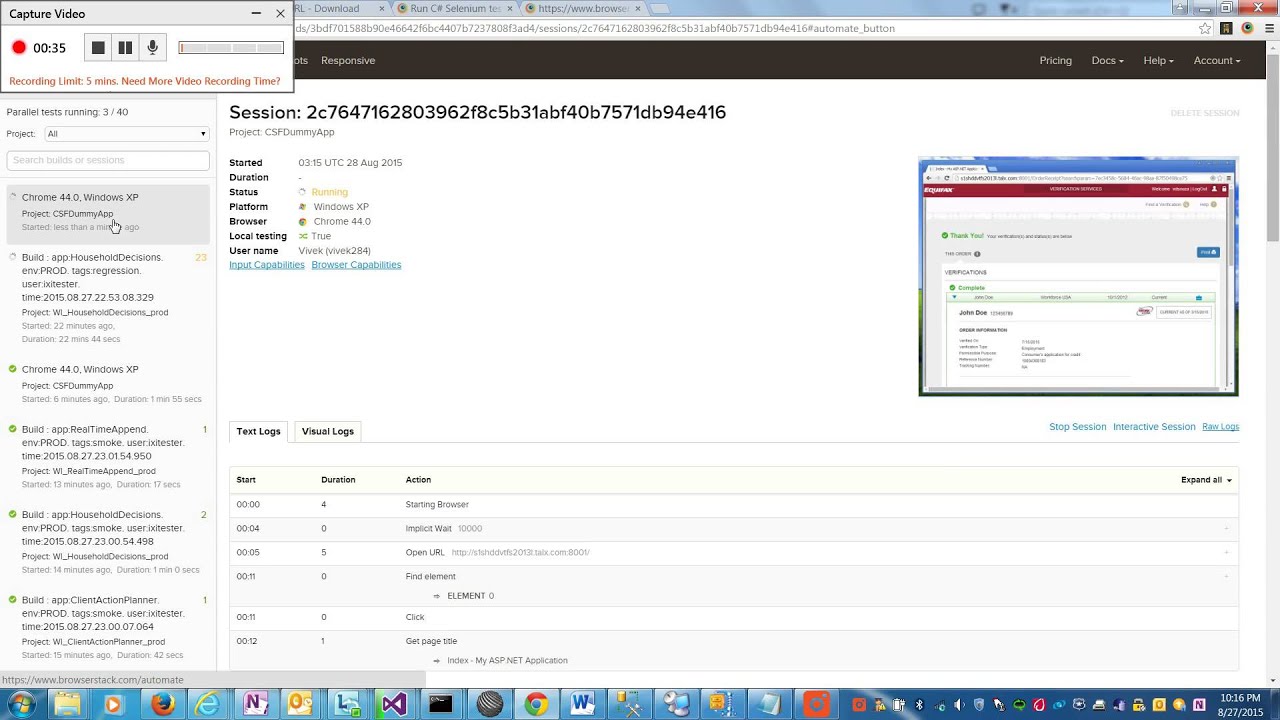Open the Pricing page

[1055, 60]
